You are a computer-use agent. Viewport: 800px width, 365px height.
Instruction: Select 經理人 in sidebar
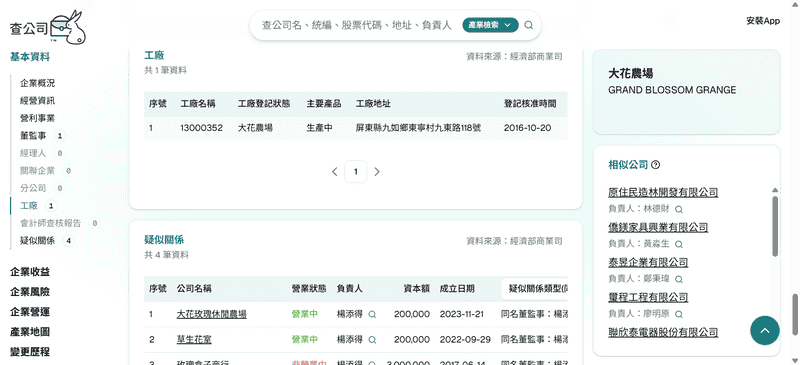(x=33, y=153)
